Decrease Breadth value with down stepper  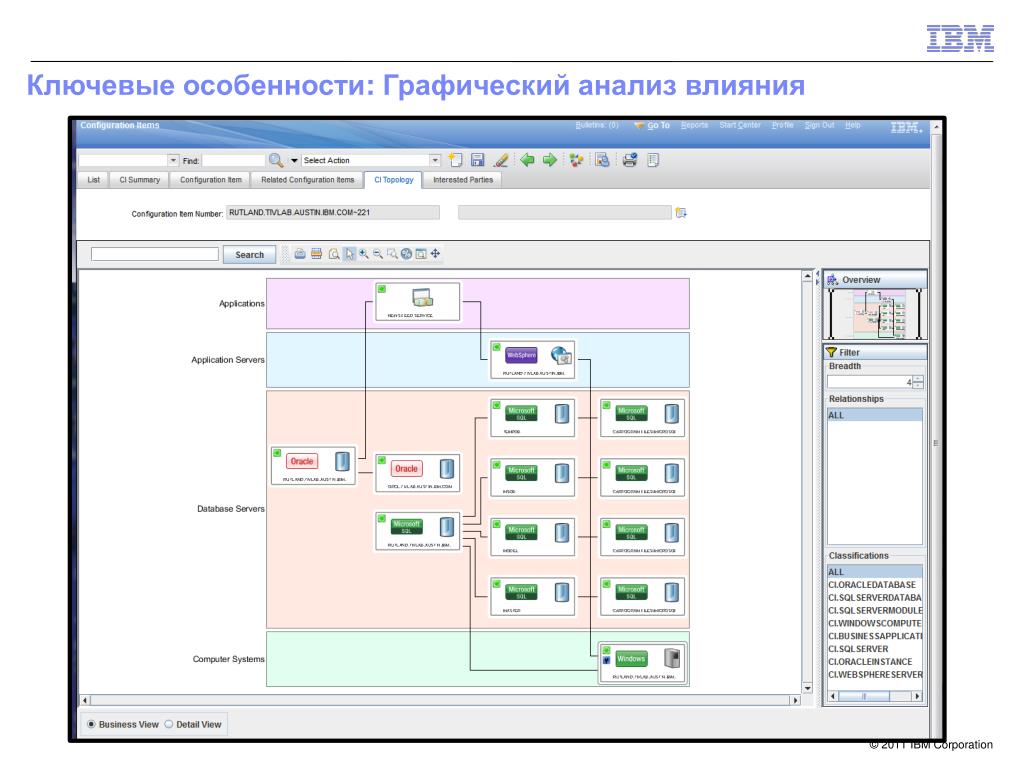pos(918,385)
